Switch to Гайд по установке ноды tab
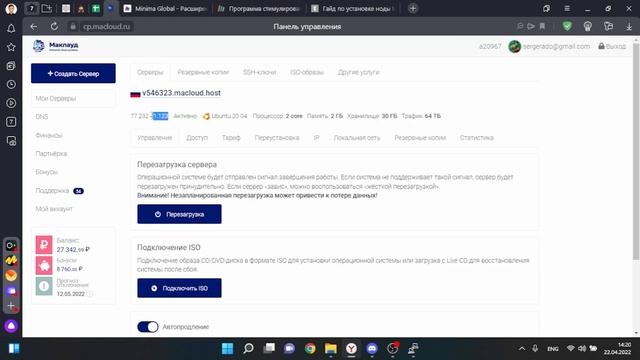The image size is (640, 360). click(x=353, y=8)
